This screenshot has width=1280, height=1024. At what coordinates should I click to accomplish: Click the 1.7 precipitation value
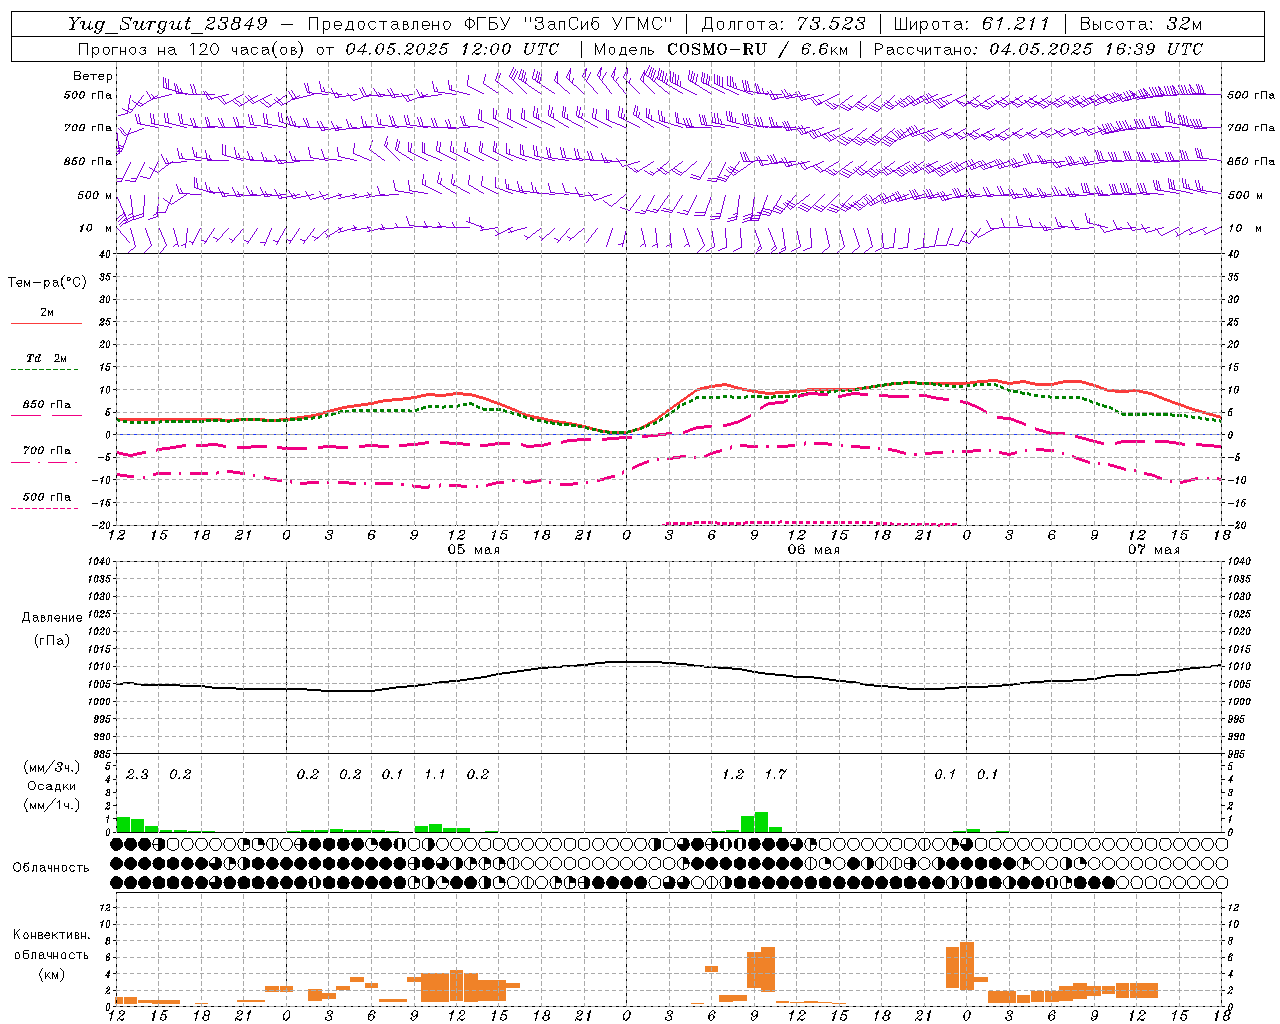(x=775, y=774)
